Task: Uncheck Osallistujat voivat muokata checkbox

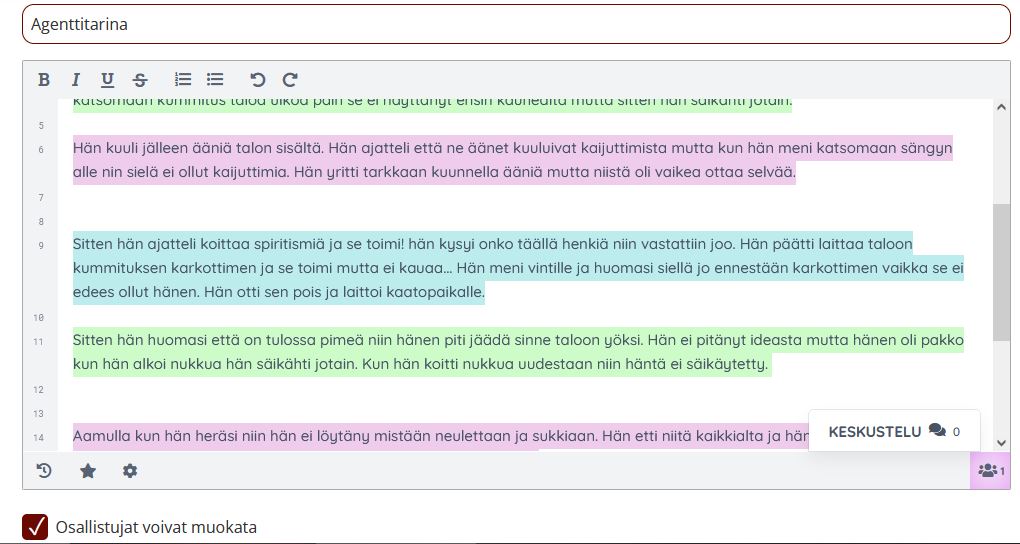Action: 35,527
